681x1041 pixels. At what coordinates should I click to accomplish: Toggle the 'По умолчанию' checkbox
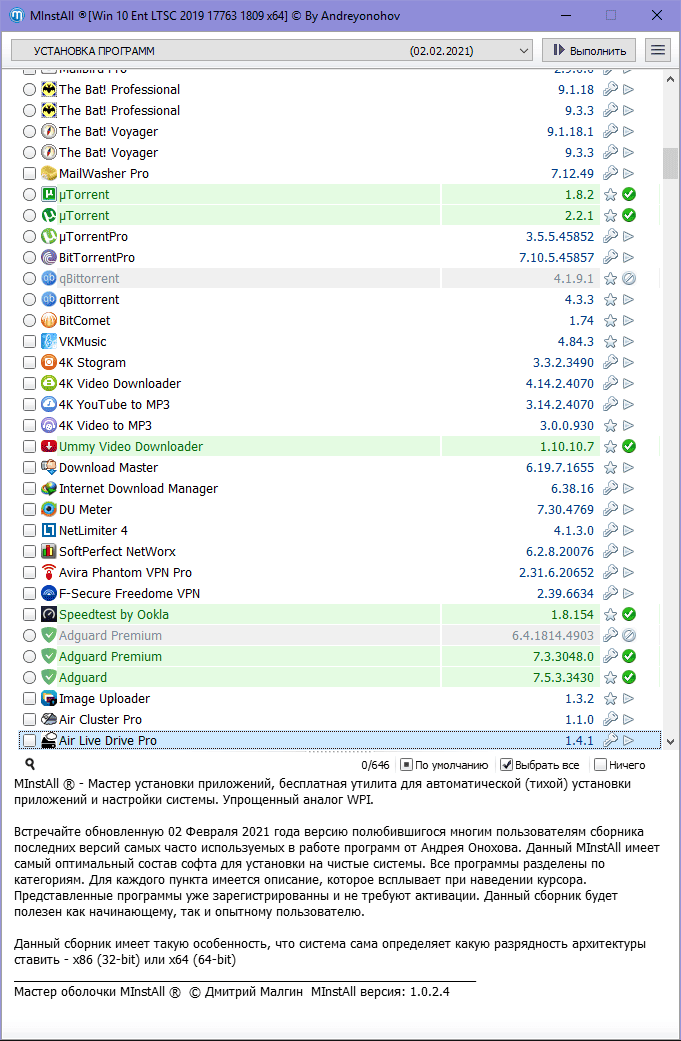click(406, 765)
